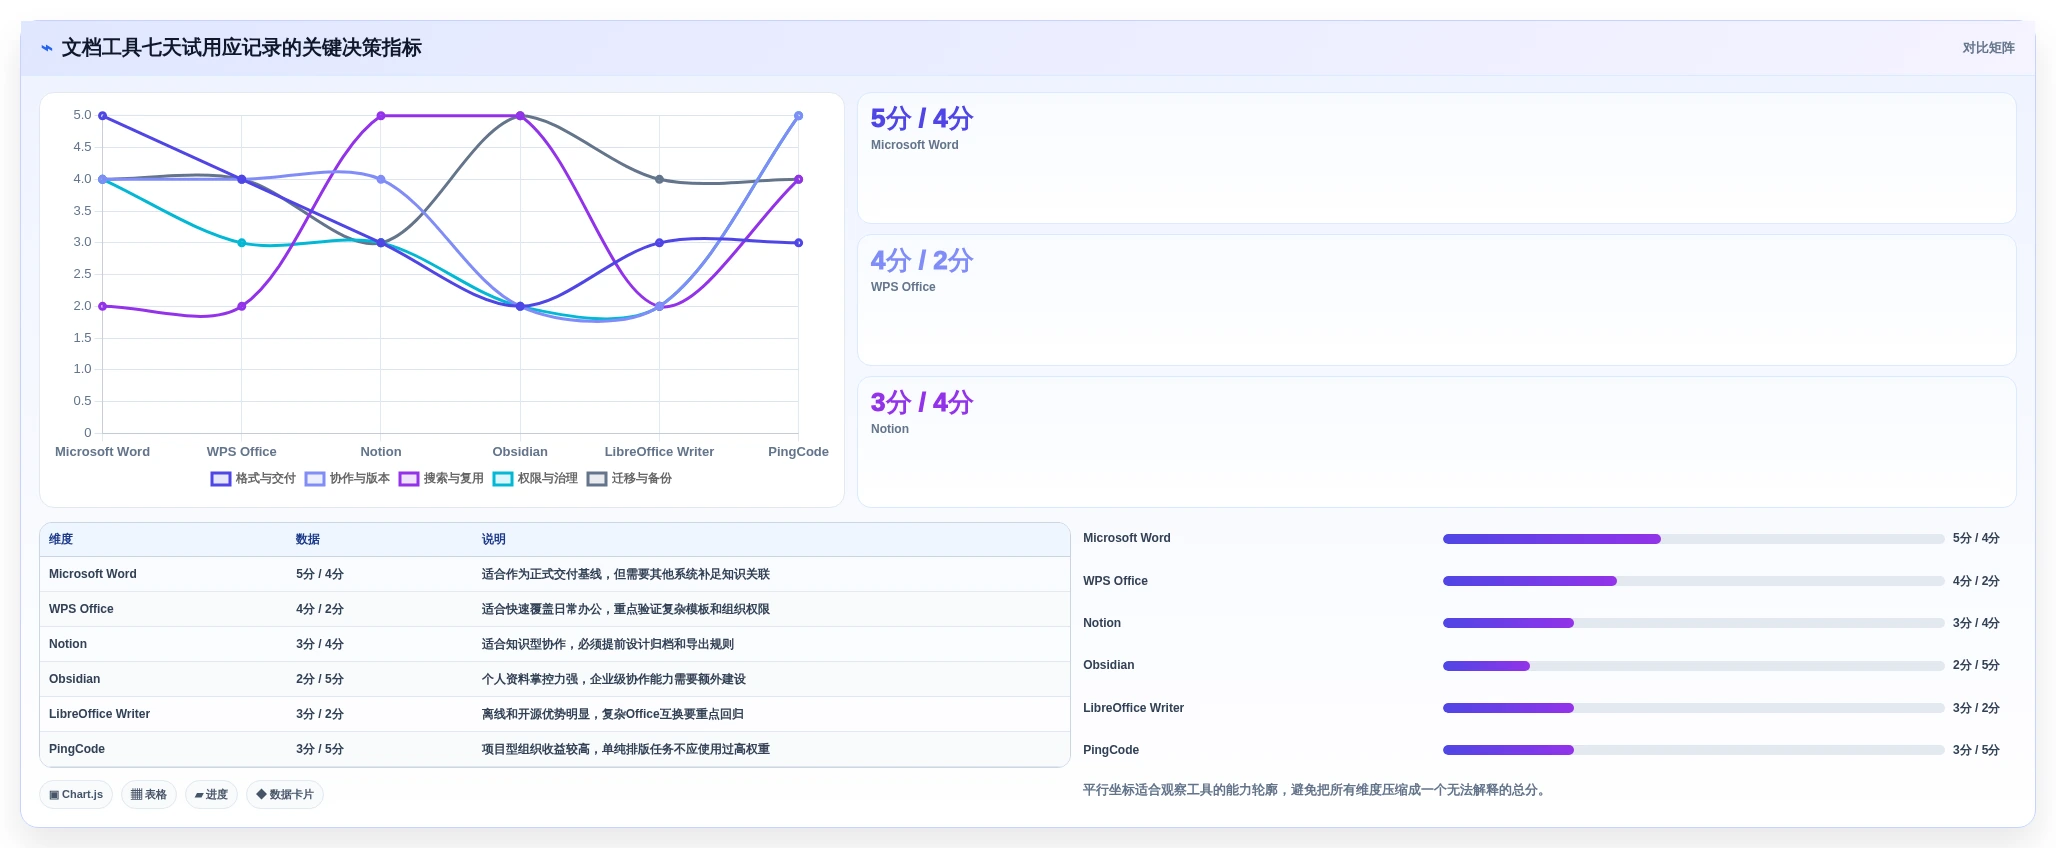Click the 5.0 y-axis tick label

click(82, 115)
